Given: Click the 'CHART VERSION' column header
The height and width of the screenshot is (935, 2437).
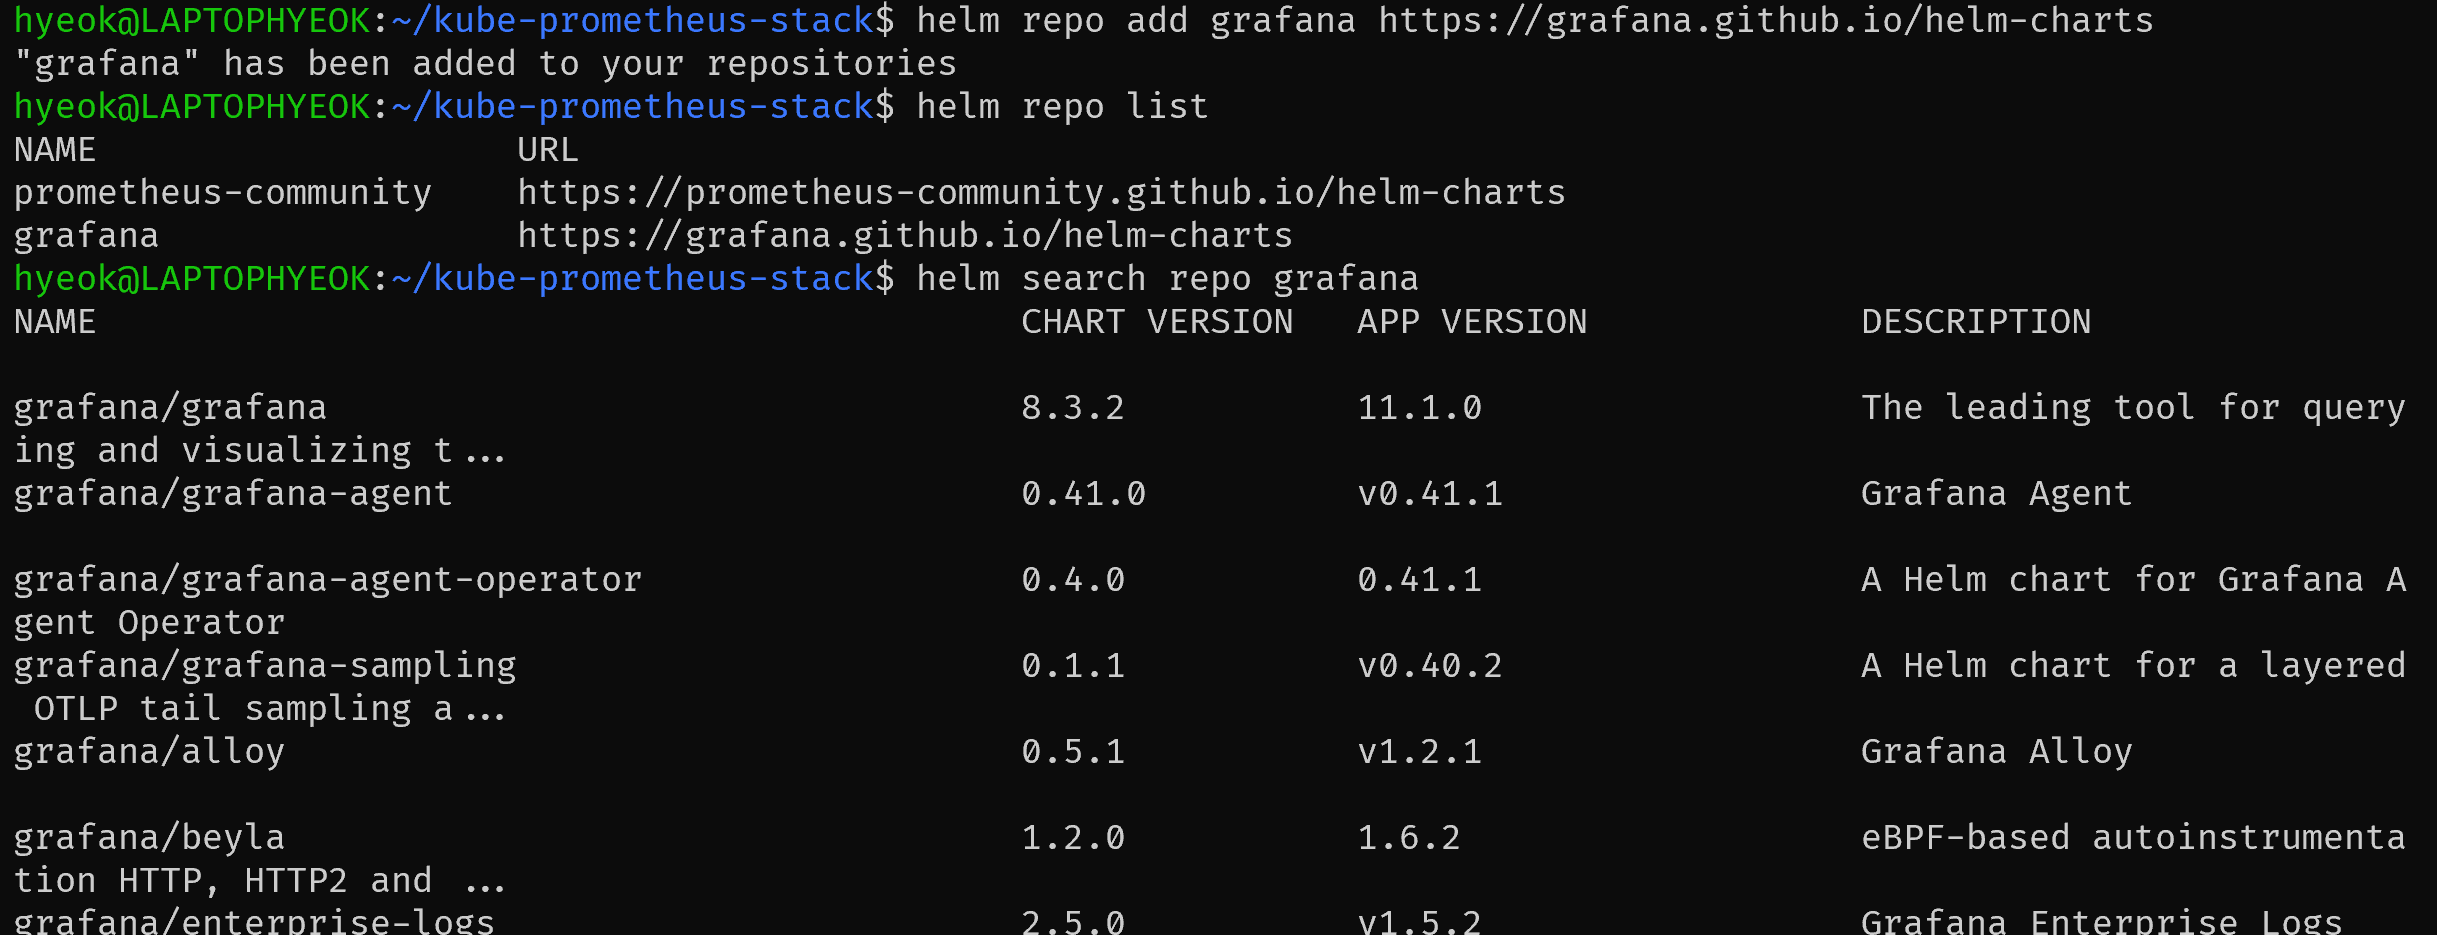Looking at the screenshot, I should (x=1157, y=322).
